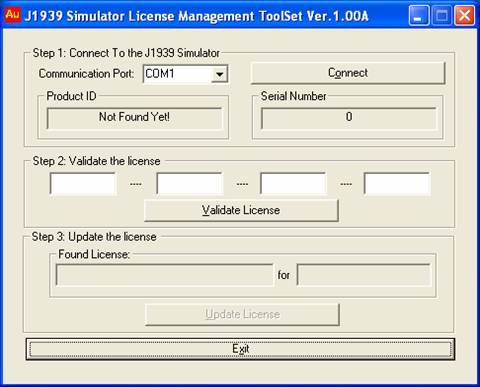Click the maximize button in the title bar
Viewport: 480px width, 387px height.
tap(442, 15)
